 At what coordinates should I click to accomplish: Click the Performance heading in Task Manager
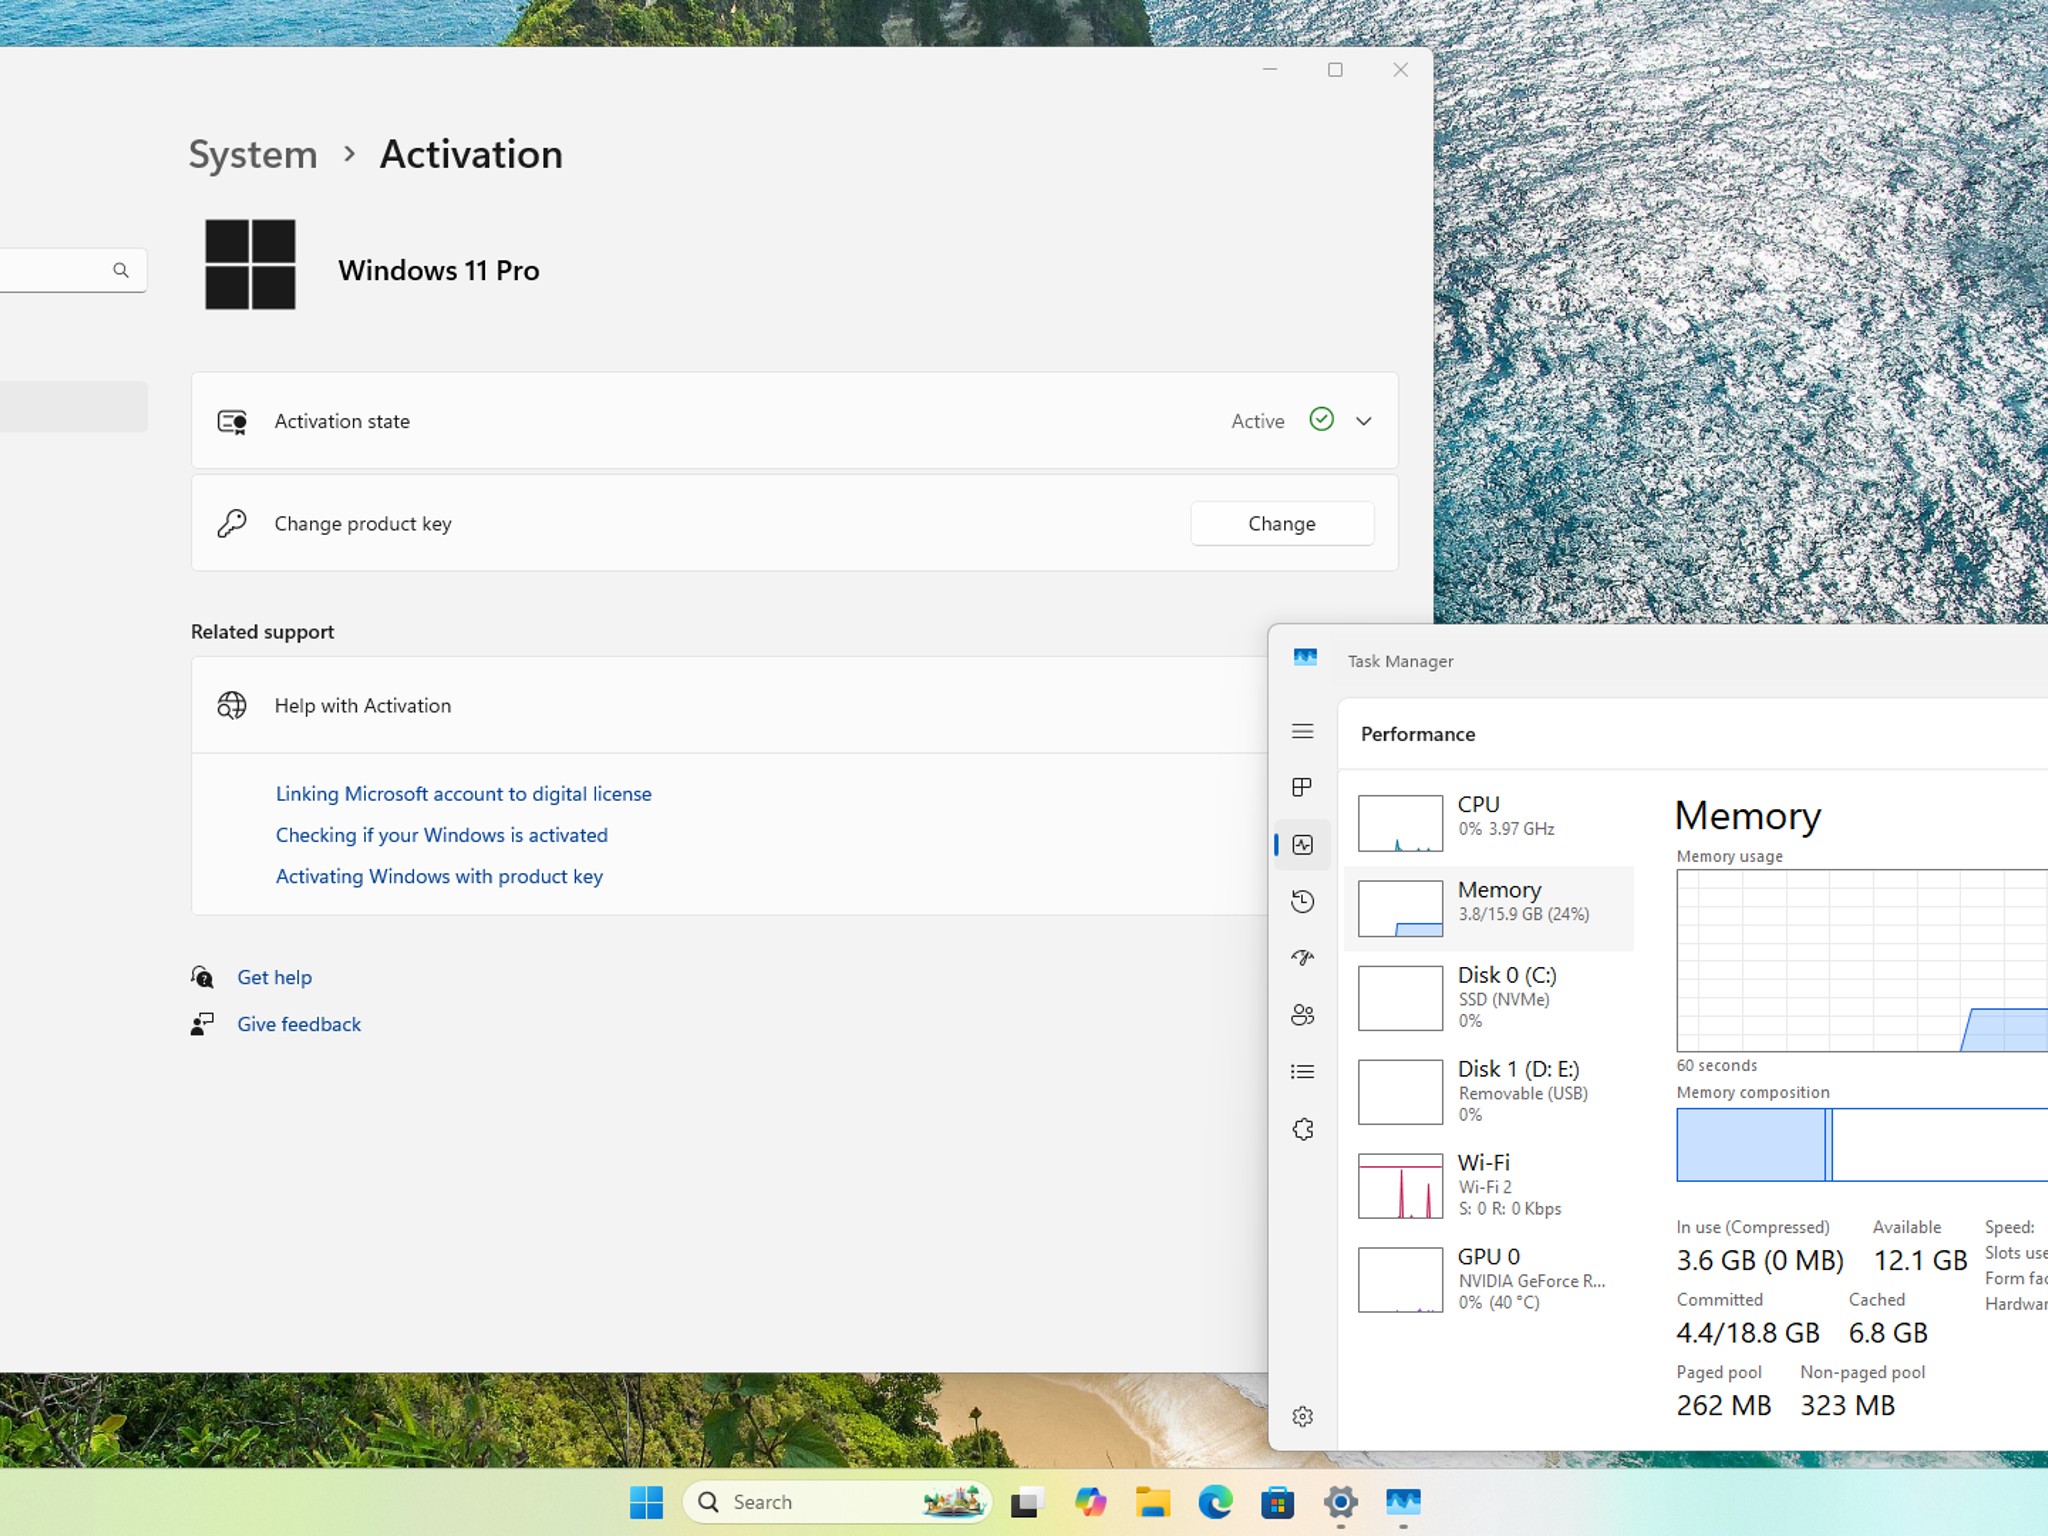[x=1418, y=734]
